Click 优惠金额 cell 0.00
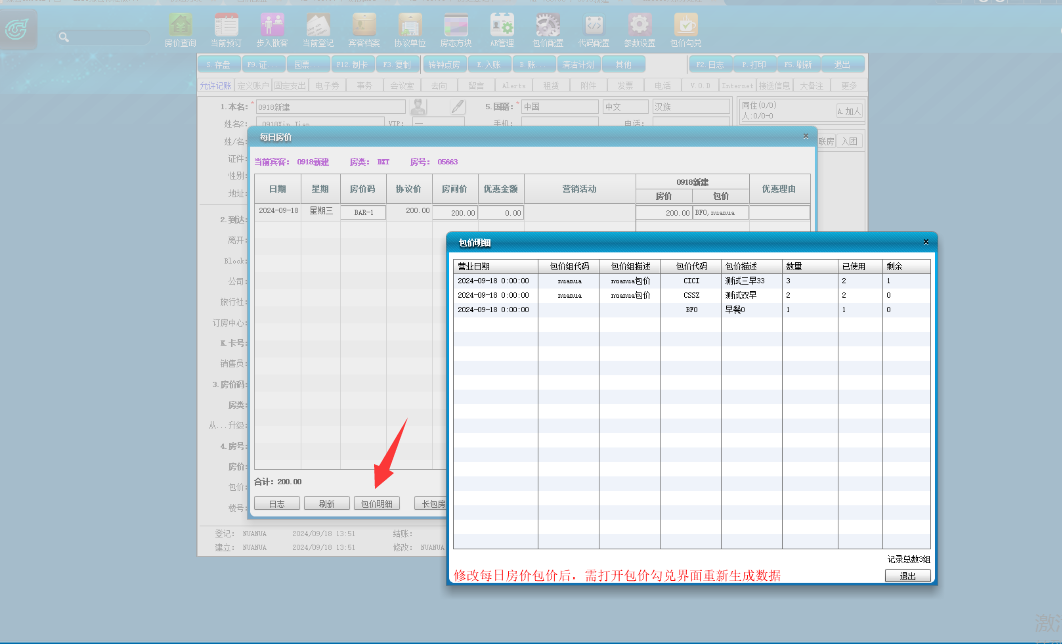This screenshot has height=644, width=1062. coord(501,212)
